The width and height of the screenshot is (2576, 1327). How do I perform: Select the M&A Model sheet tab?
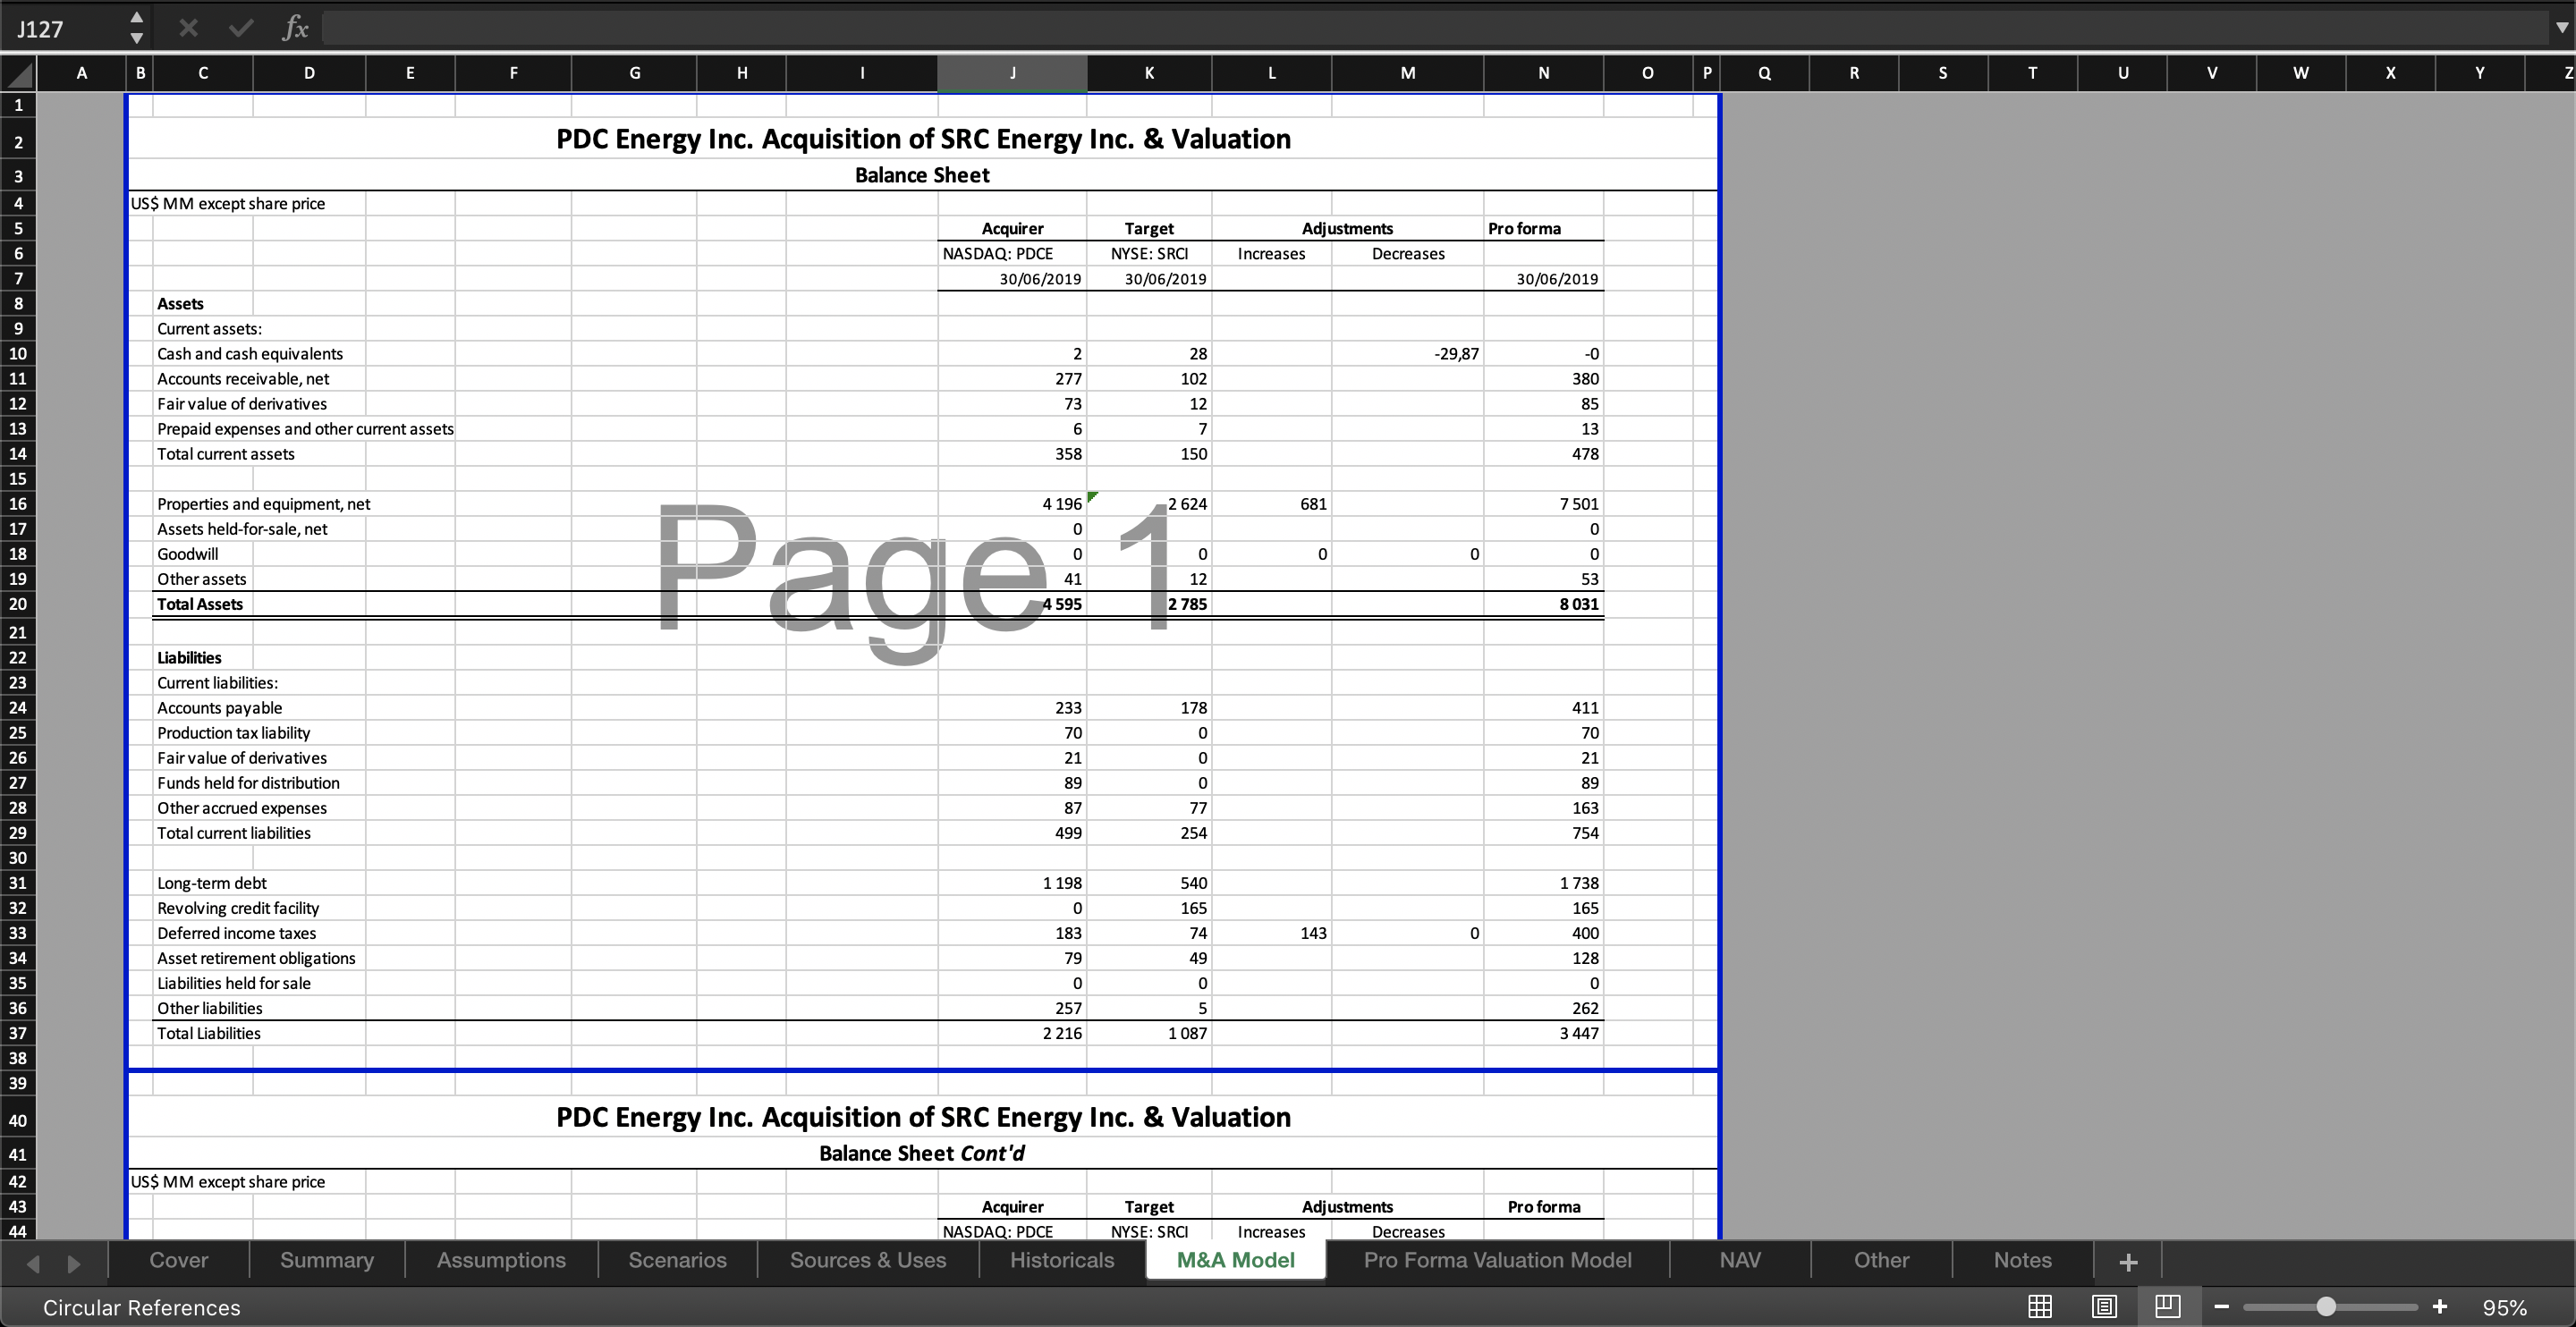[1236, 1260]
